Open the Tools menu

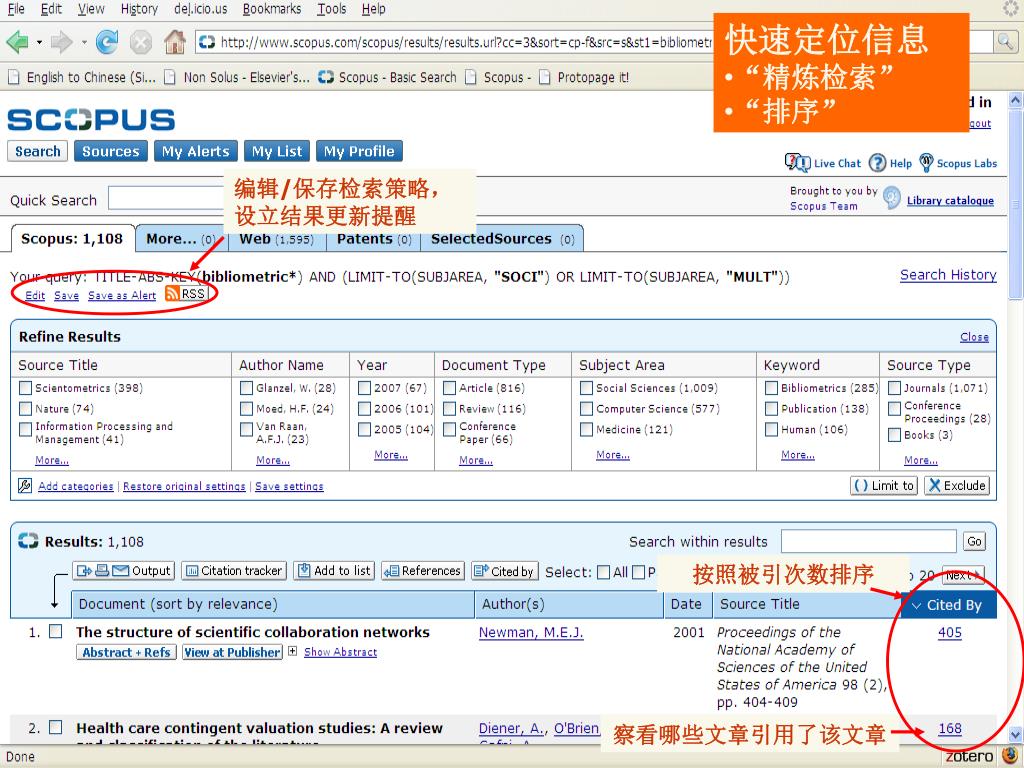coord(332,9)
